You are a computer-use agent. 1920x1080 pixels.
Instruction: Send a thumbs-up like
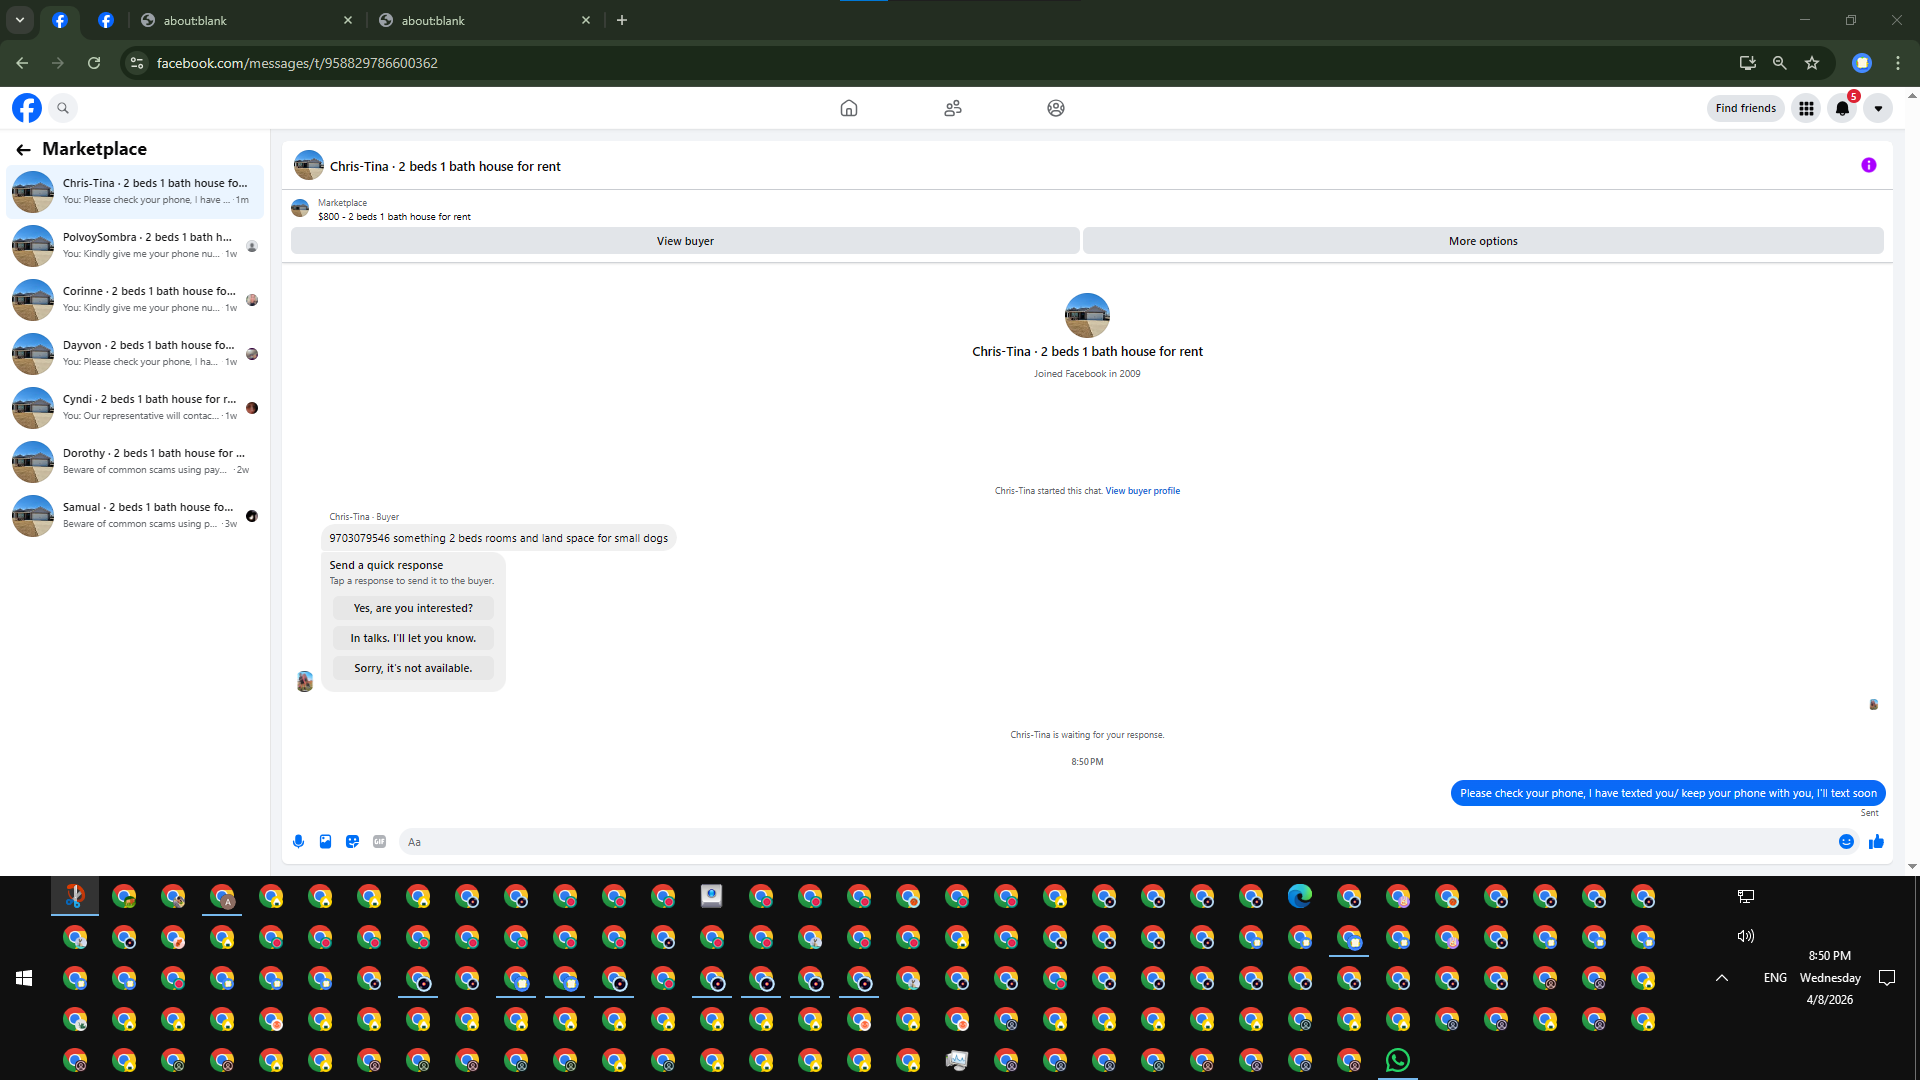pos(1876,842)
